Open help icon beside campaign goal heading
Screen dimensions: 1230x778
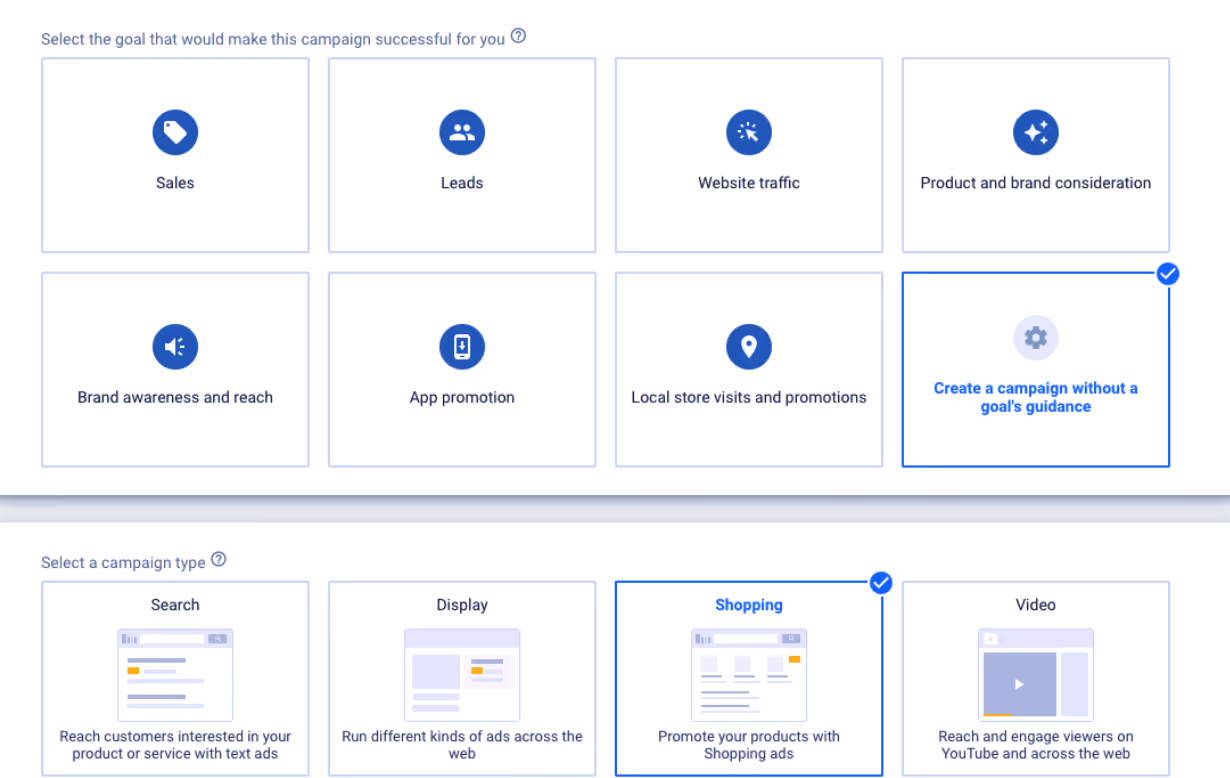pos(518,36)
